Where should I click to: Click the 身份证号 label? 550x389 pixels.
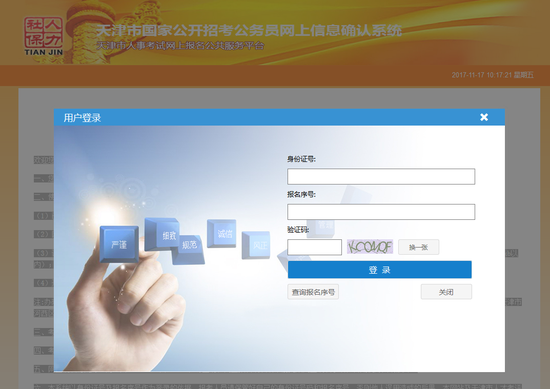(301, 159)
